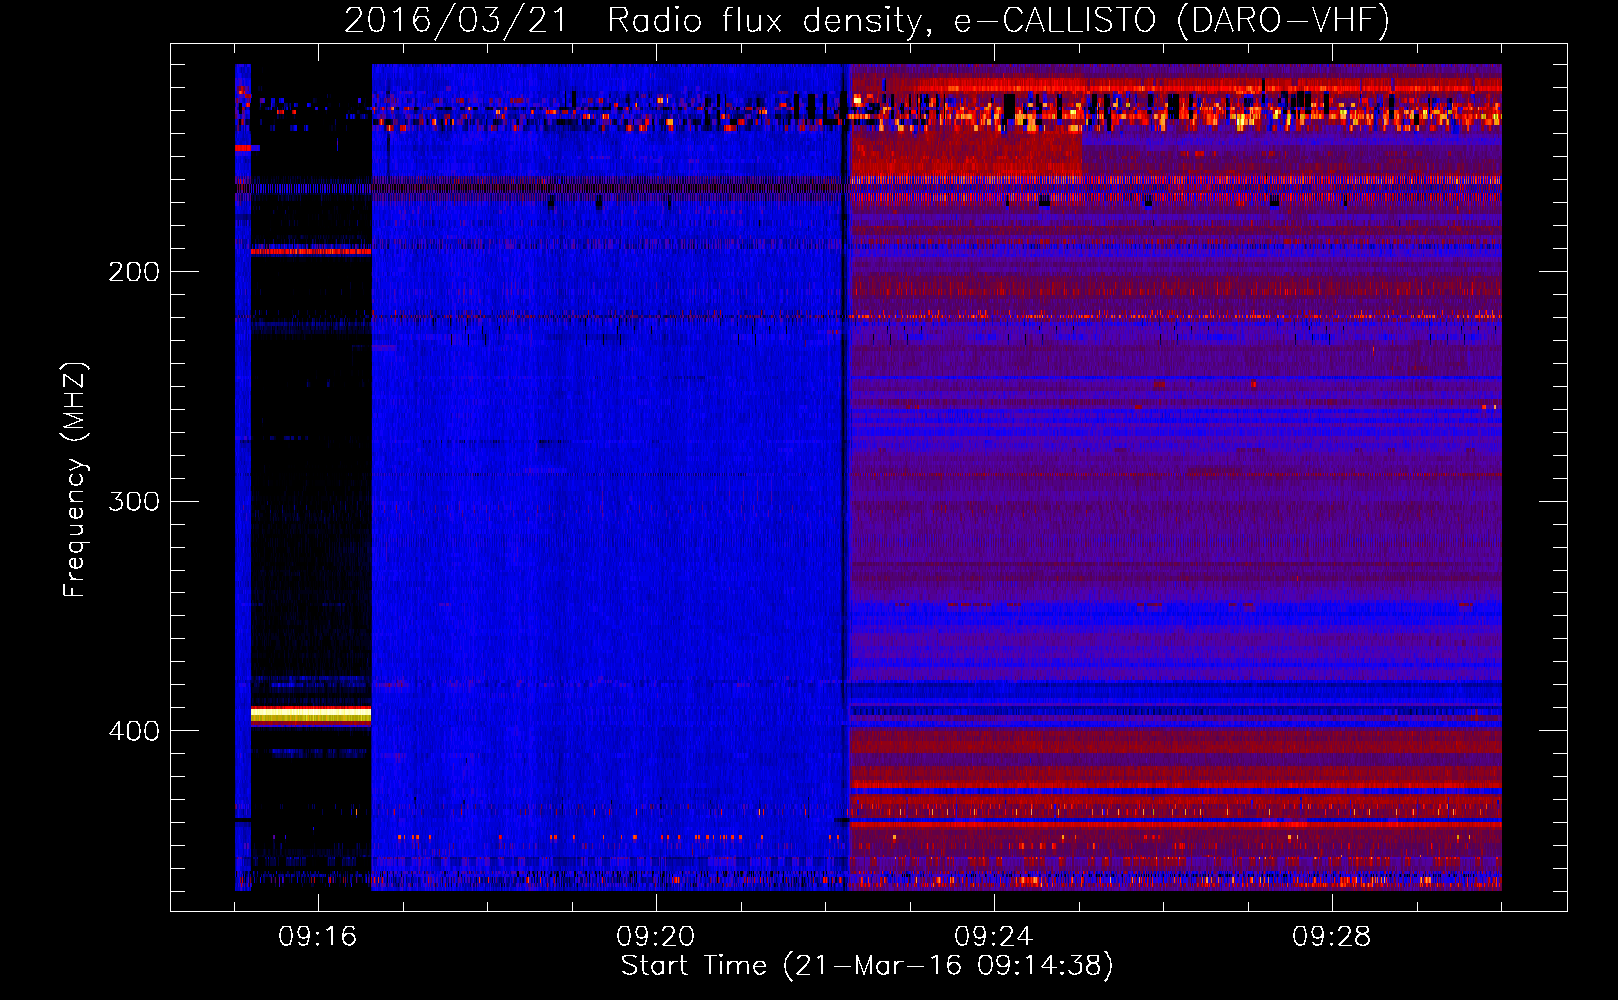Image resolution: width=1618 pixels, height=1000 pixels.
Task: Click the "Start Time (21-Mar-16 09:14:38)" axis label
Action: coord(867,966)
